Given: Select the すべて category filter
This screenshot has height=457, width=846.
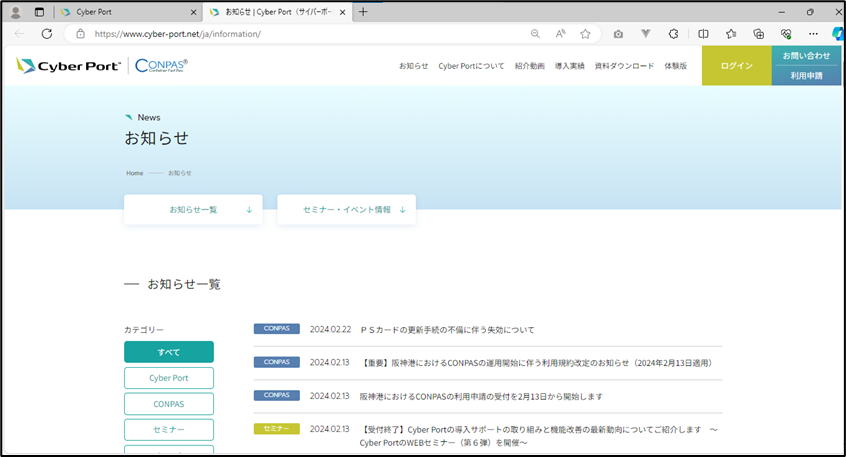Looking at the screenshot, I should [x=169, y=352].
